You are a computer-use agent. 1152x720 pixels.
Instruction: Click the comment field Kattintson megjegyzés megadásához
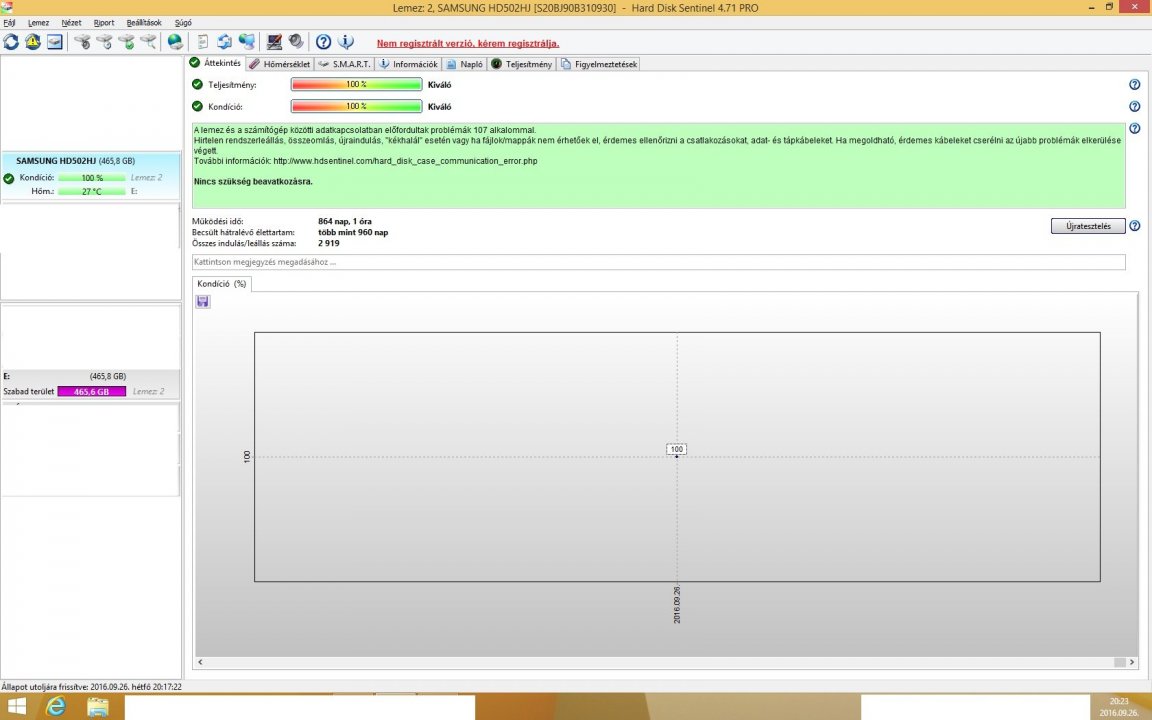click(x=658, y=262)
